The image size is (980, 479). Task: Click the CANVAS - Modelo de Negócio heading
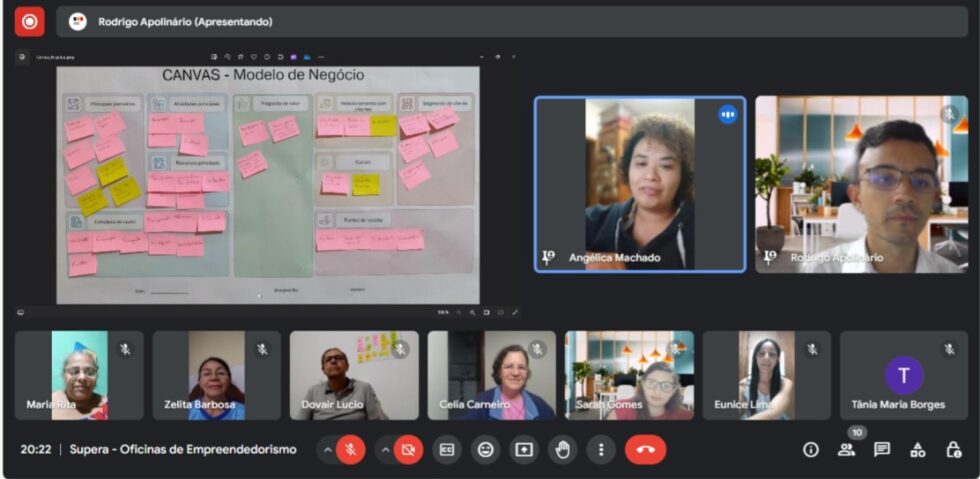263,75
